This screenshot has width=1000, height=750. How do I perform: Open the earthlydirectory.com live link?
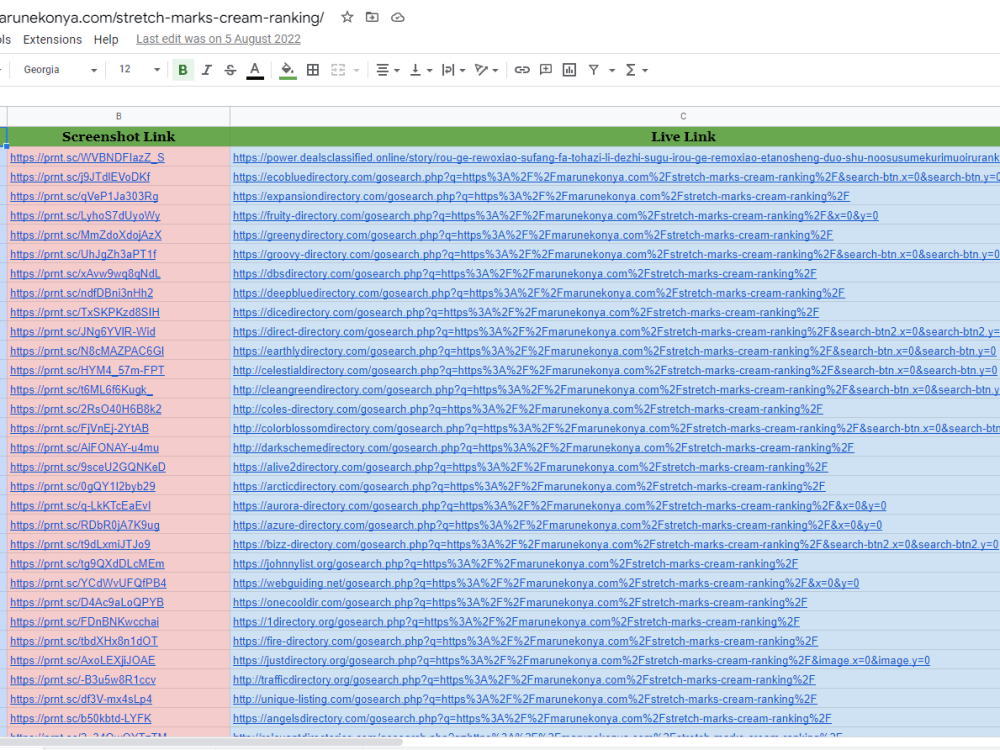click(x=614, y=351)
